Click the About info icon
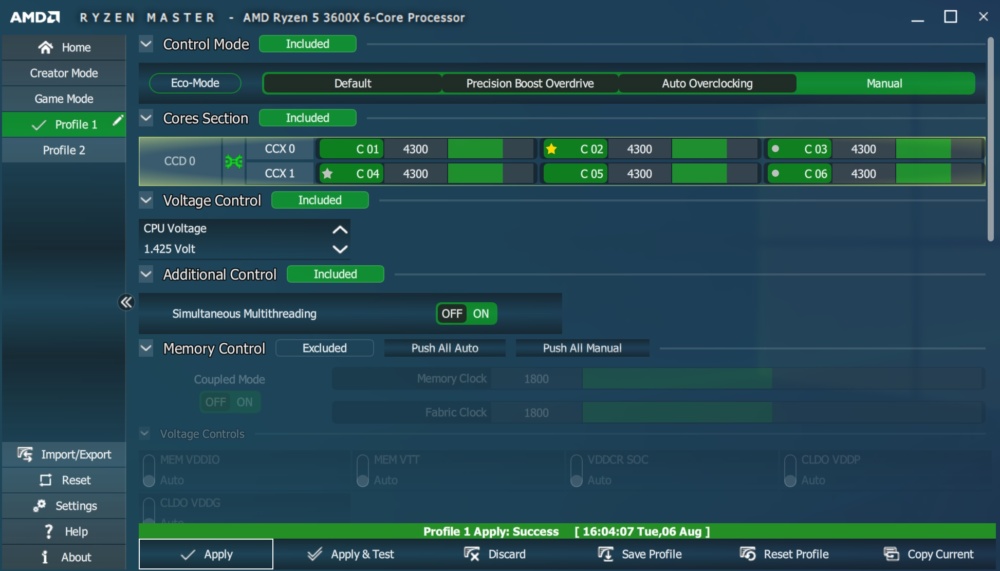This screenshot has height=571, width=1000. pyautogui.click(x=45, y=557)
